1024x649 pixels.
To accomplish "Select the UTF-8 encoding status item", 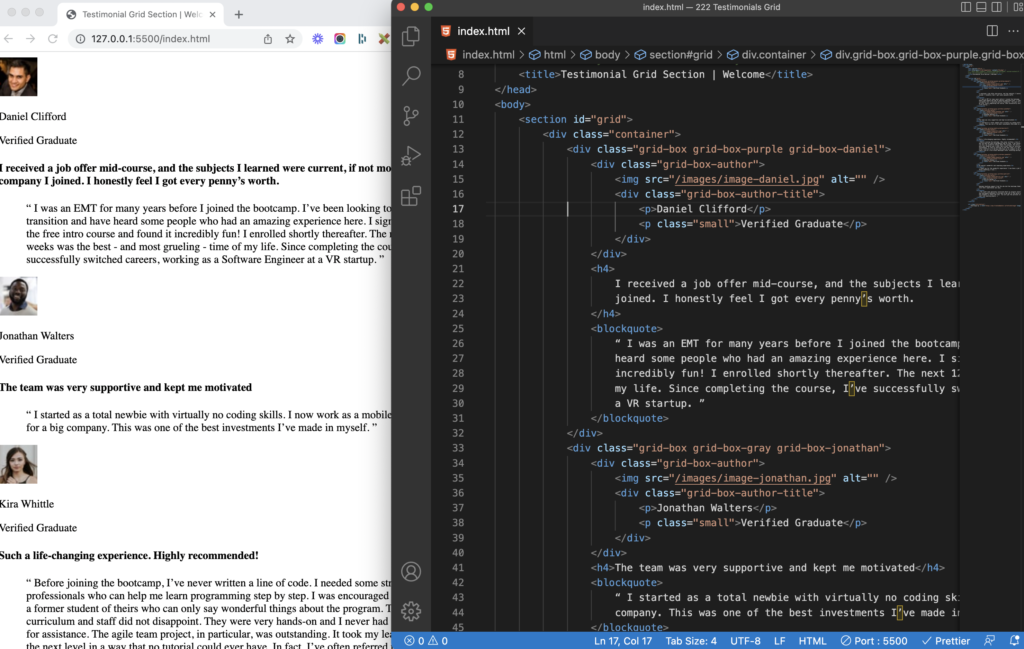I will 745,641.
